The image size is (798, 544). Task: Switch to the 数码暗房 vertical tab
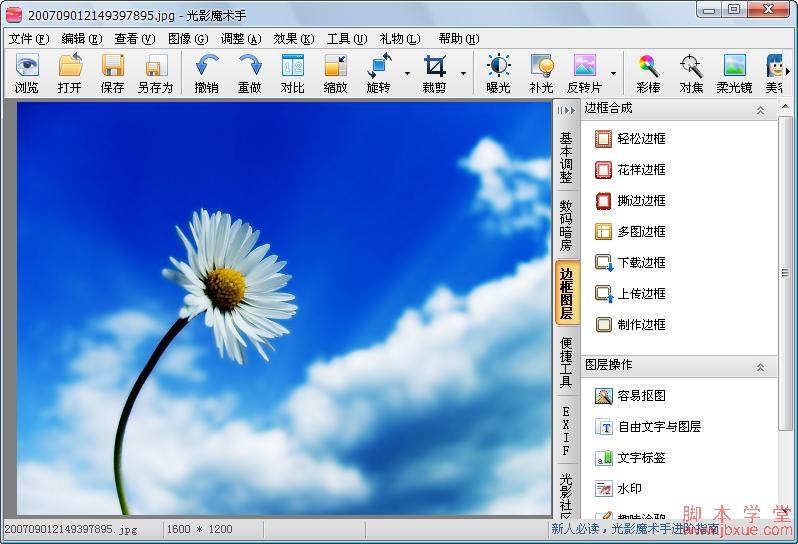[x=566, y=225]
